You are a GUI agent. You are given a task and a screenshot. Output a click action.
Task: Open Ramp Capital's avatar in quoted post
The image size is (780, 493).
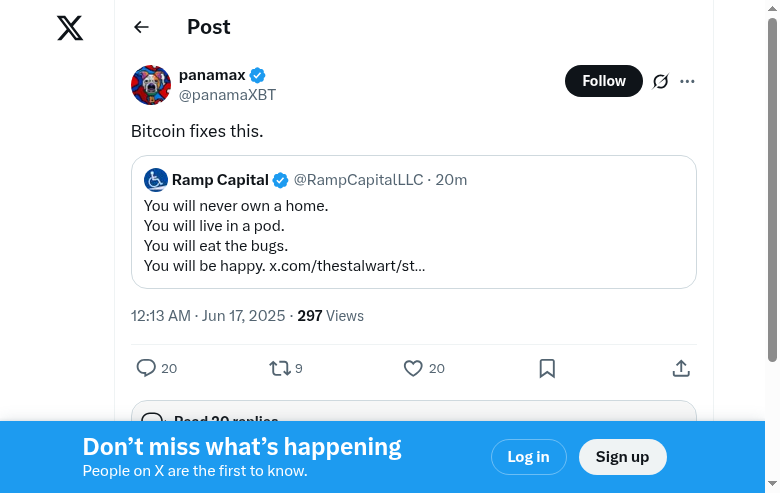click(x=156, y=180)
